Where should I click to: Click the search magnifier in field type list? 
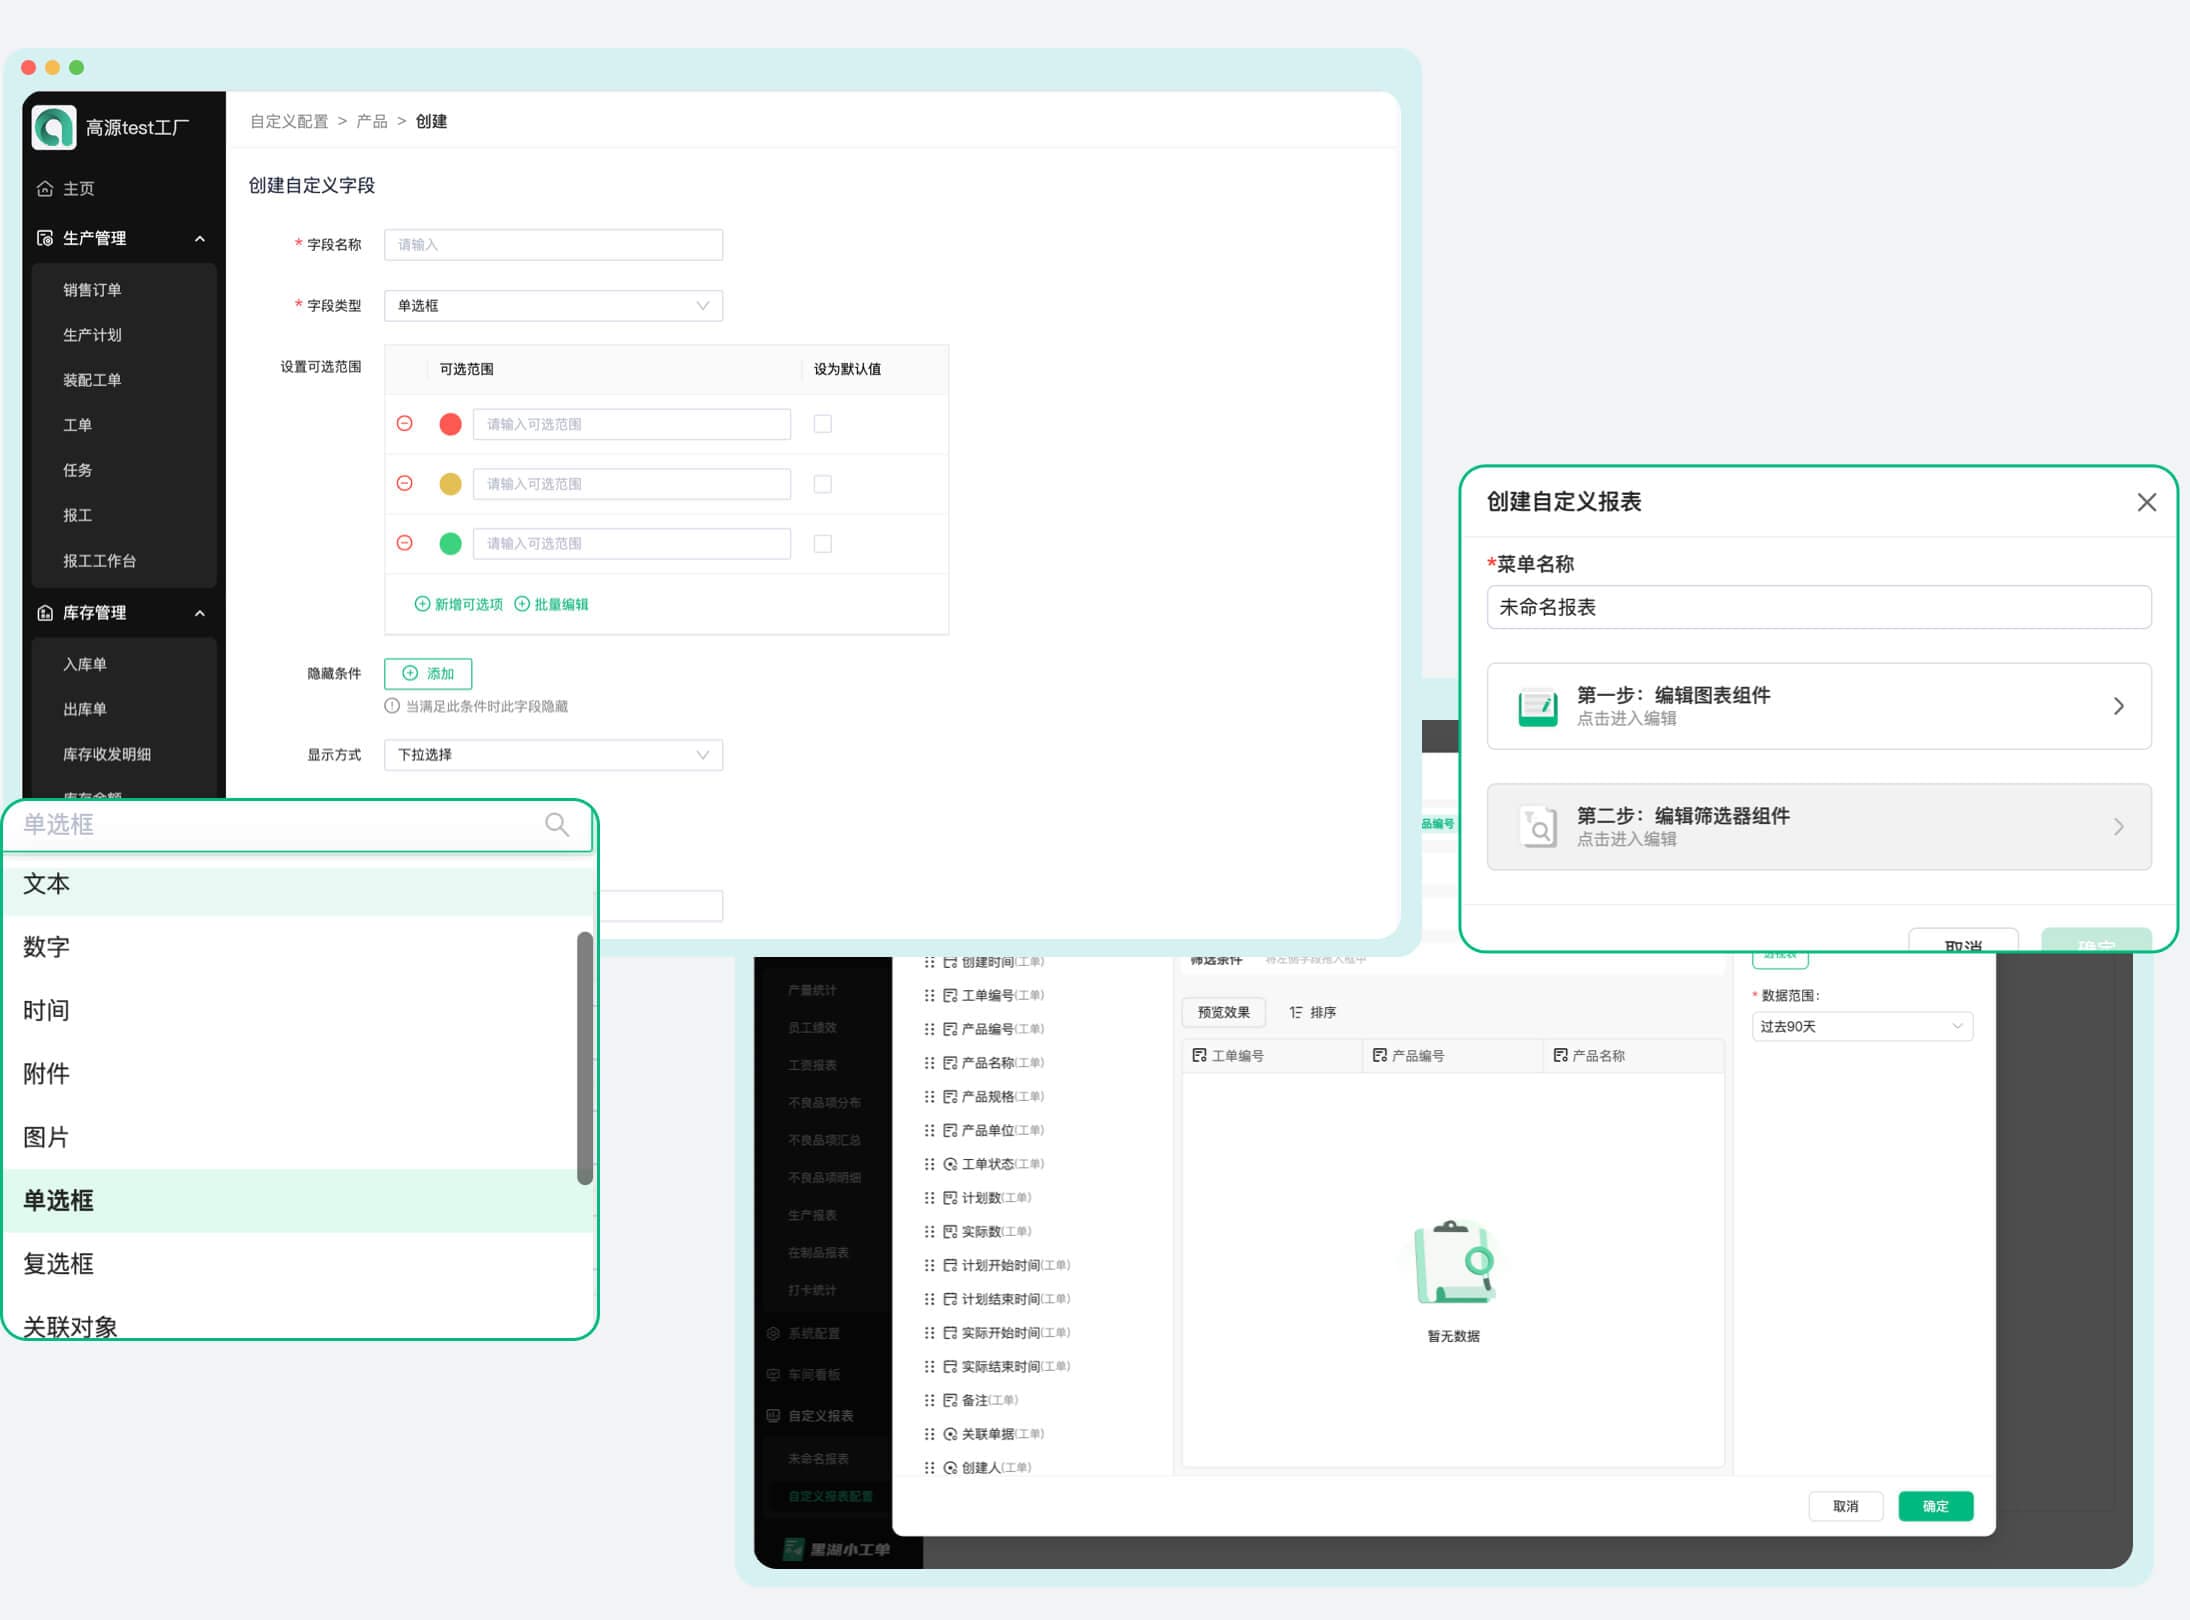coord(557,824)
